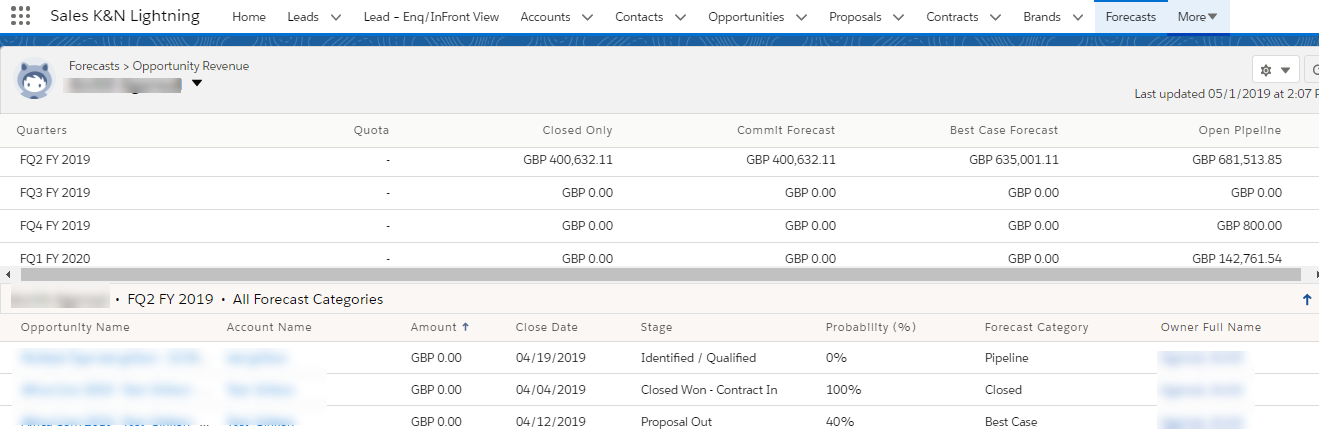Image resolution: width=1319 pixels, height=436 pixels.
Task: Click the up arrow in details header
Action: click(1307, 299)
